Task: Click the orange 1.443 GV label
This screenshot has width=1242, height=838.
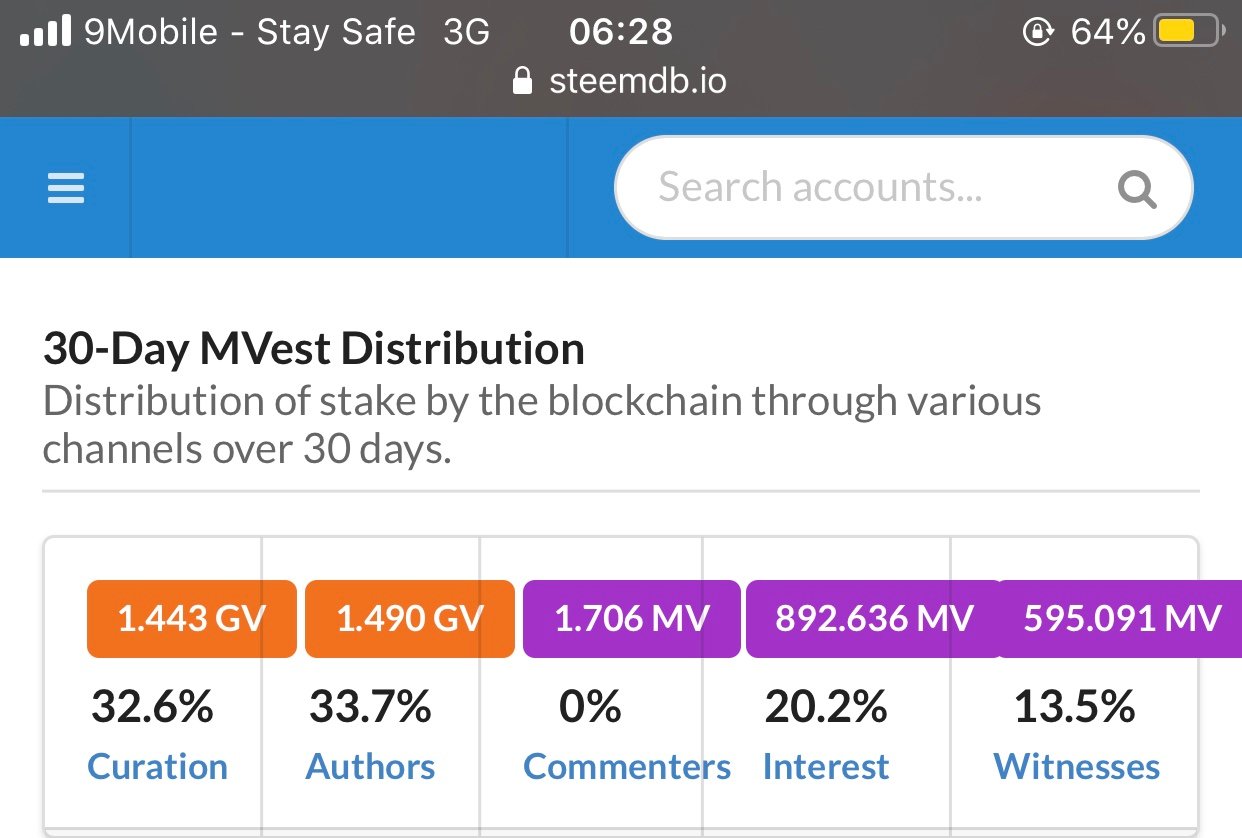Action: (192, 619)
